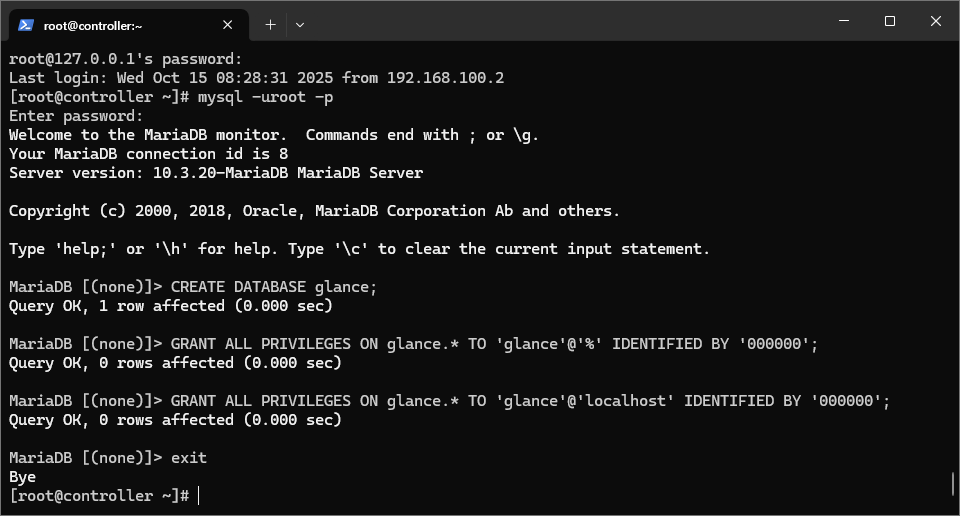Click the Copyright Oracle MariaDB Corporation line
Viewport: 960px width, 516px height.
coord(314,211)
